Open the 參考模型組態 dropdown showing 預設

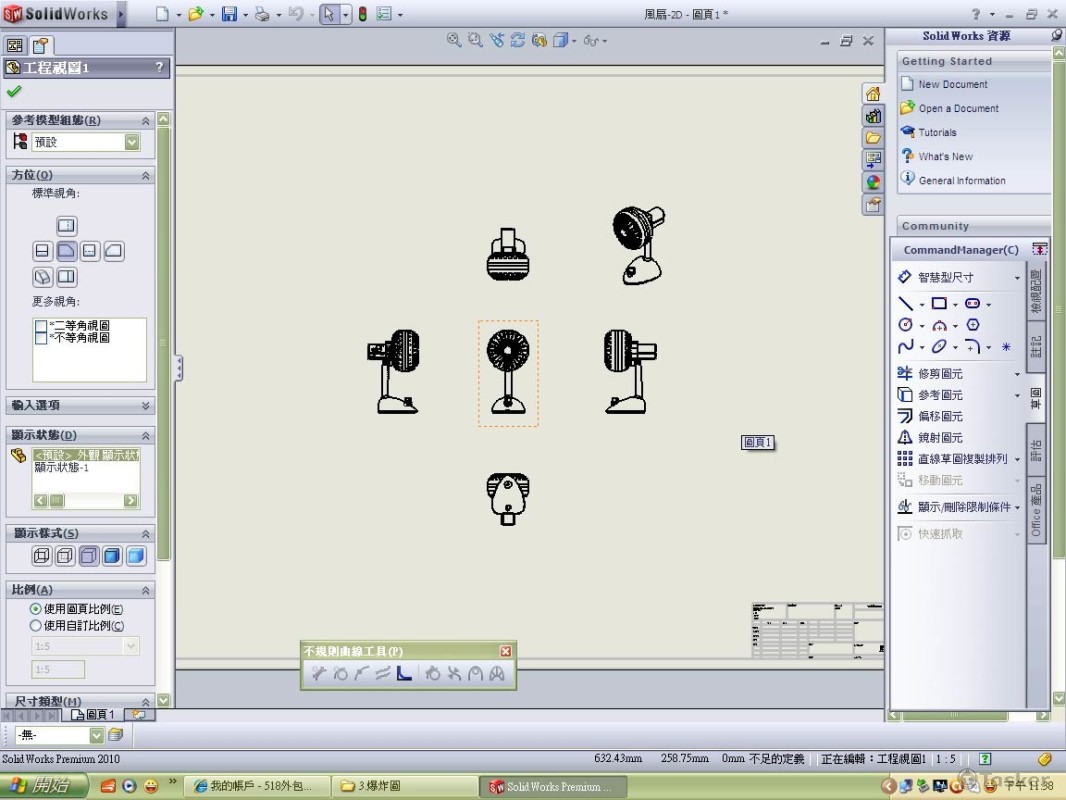tap(132, 143)
